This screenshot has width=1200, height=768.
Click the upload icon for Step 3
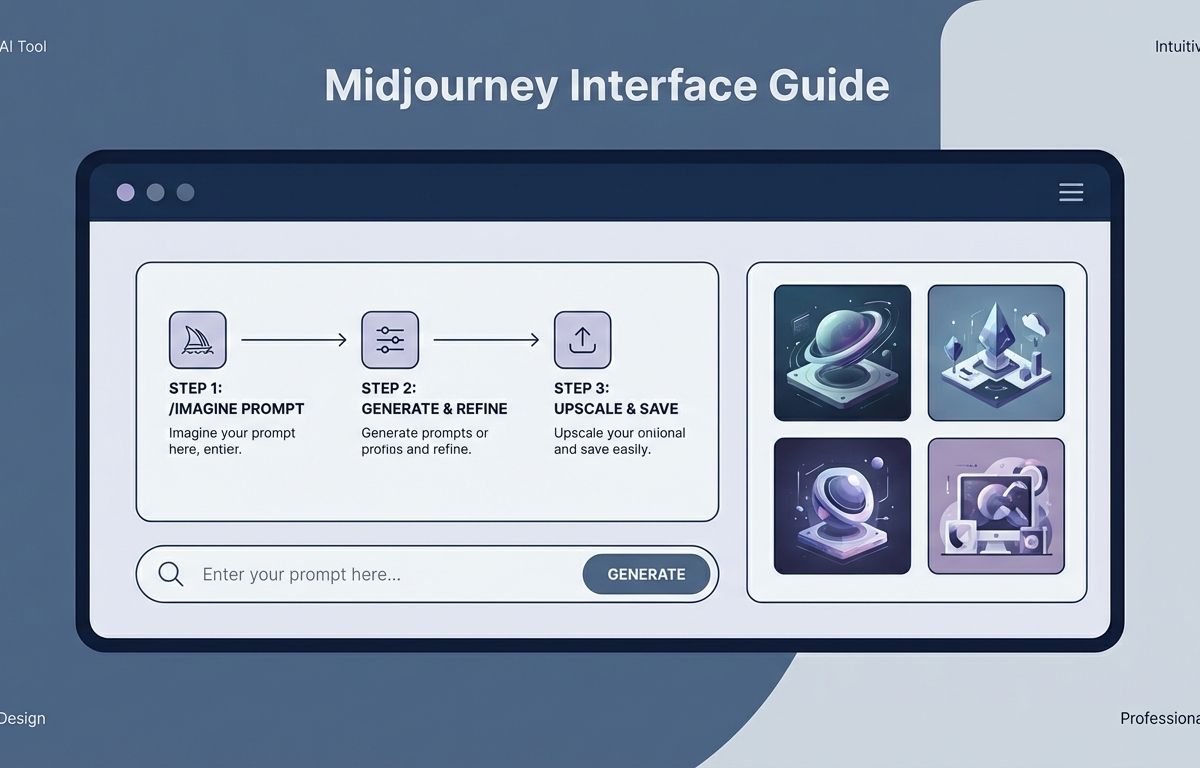click(582, 340)
